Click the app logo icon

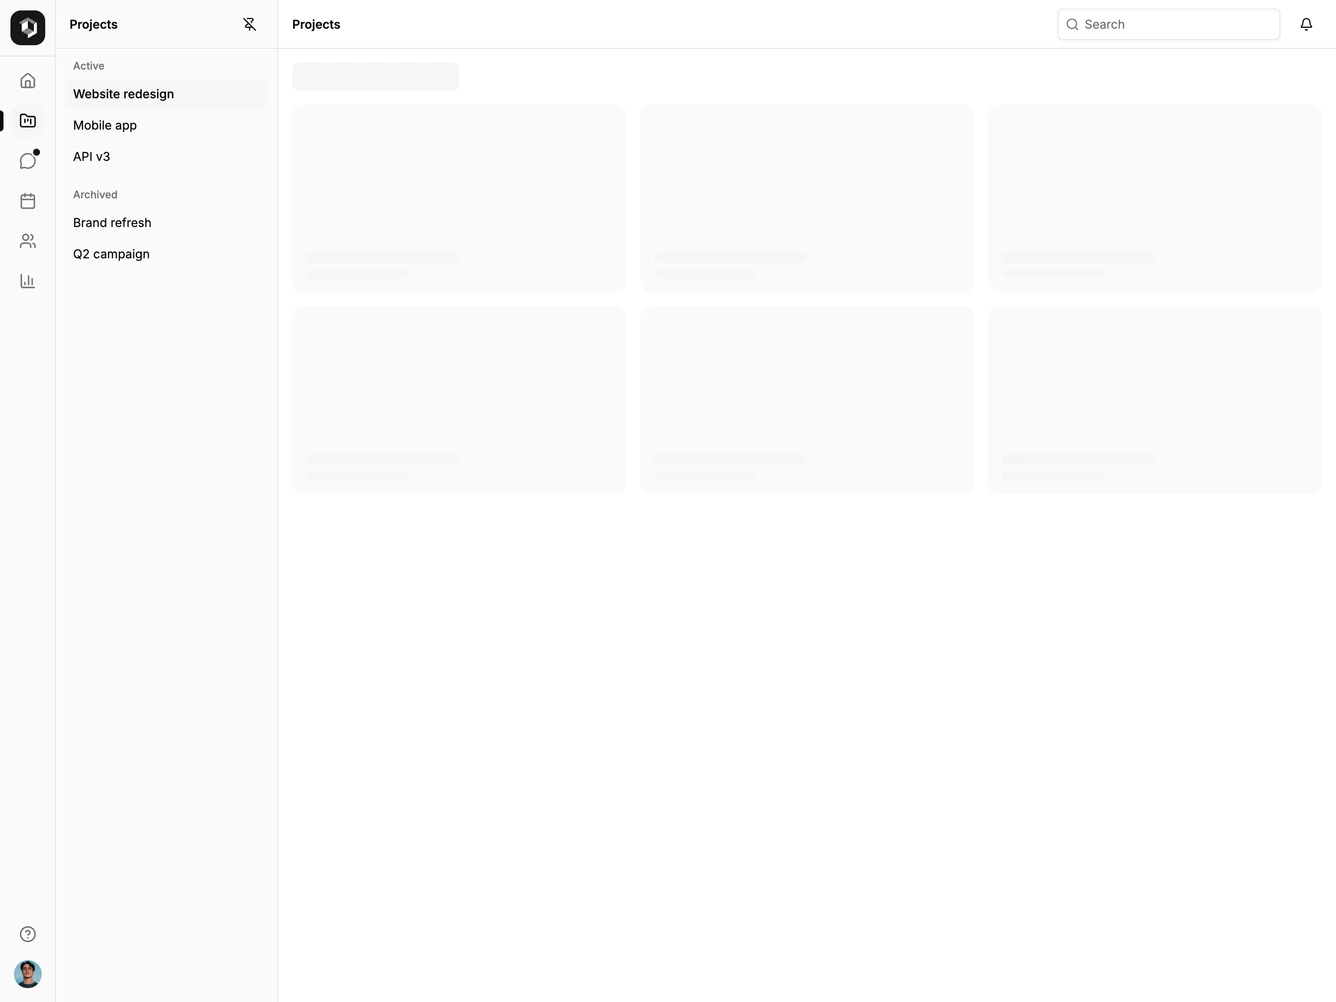coord(28,28)
